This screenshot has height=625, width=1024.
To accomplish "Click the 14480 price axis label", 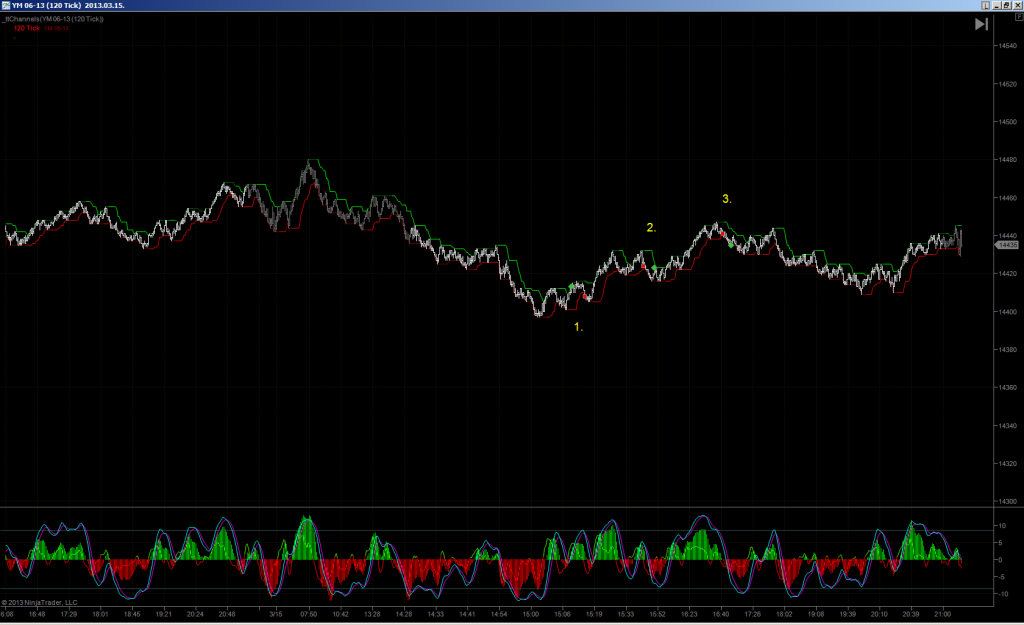I will point(1007,159).
